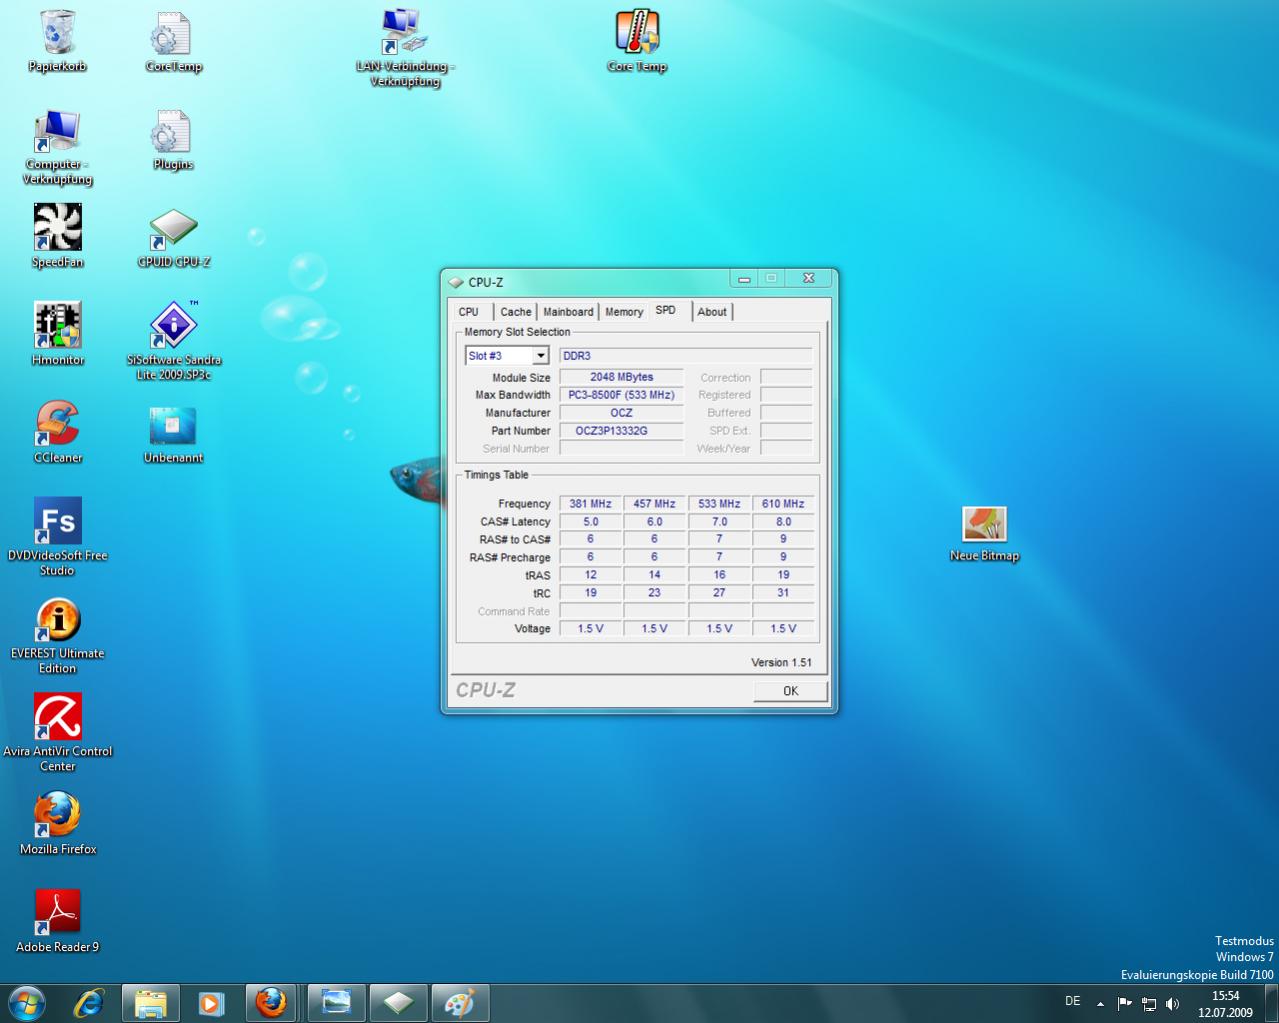Click the CPU-Z title bar icon
The image size is (1279, 1023).
(456, 283)
